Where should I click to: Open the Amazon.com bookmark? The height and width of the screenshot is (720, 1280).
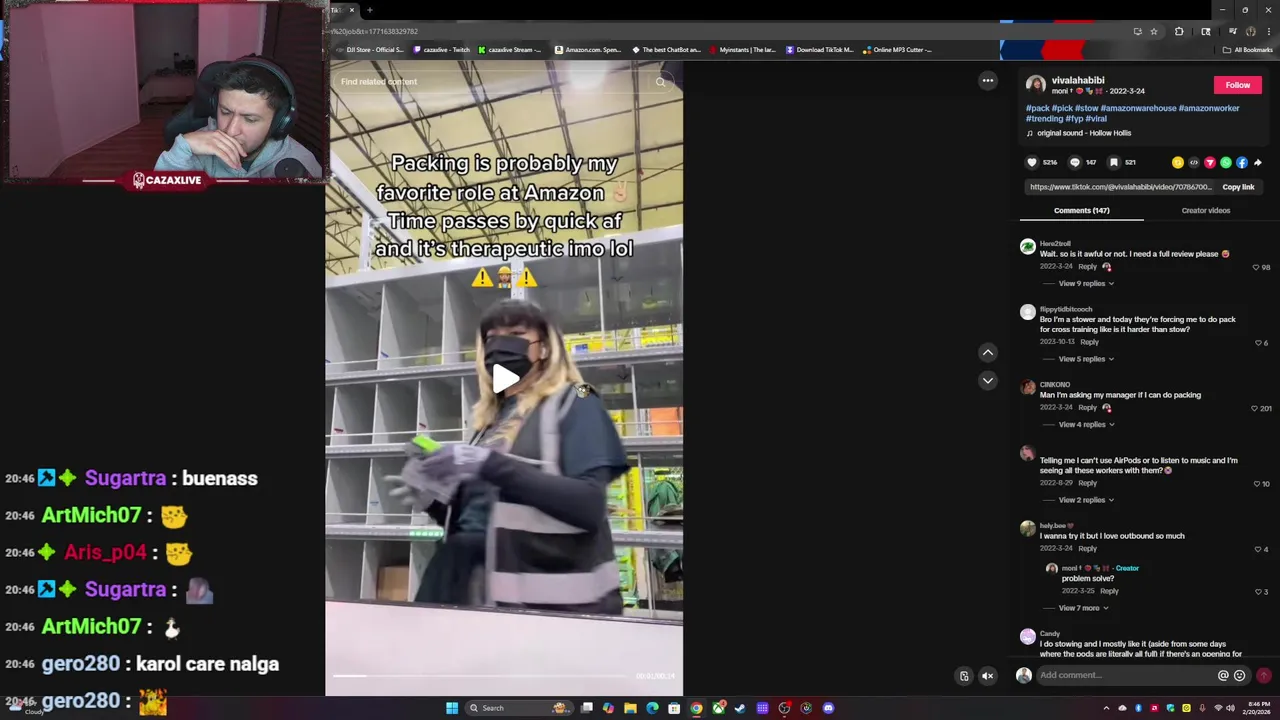coord(588,50)
